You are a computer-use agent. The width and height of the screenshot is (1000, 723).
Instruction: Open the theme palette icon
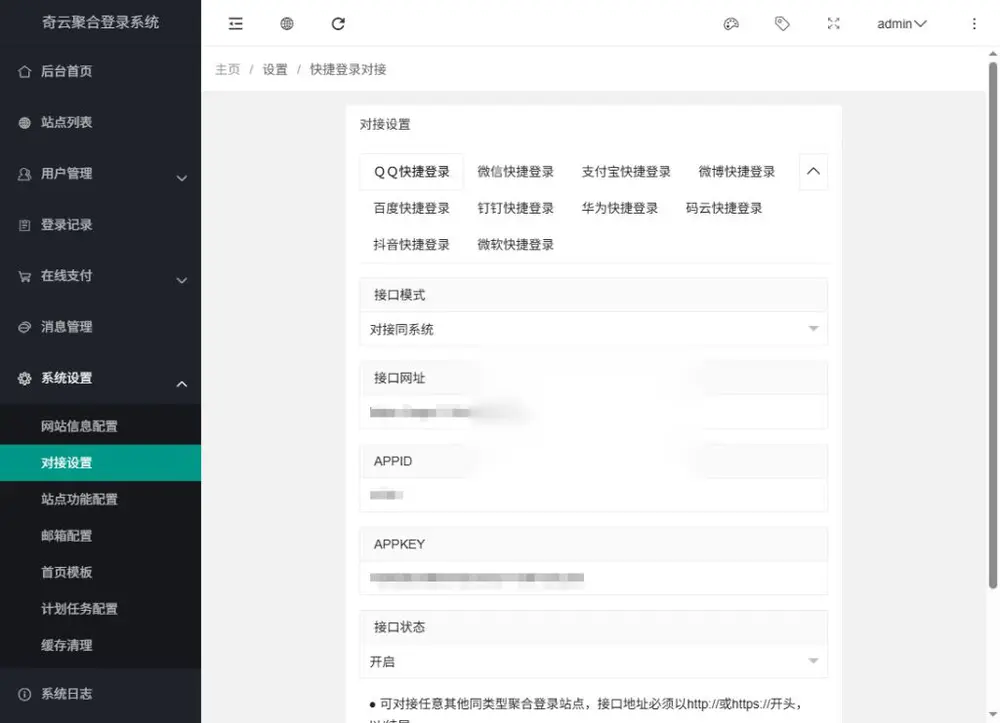[731, 24]
